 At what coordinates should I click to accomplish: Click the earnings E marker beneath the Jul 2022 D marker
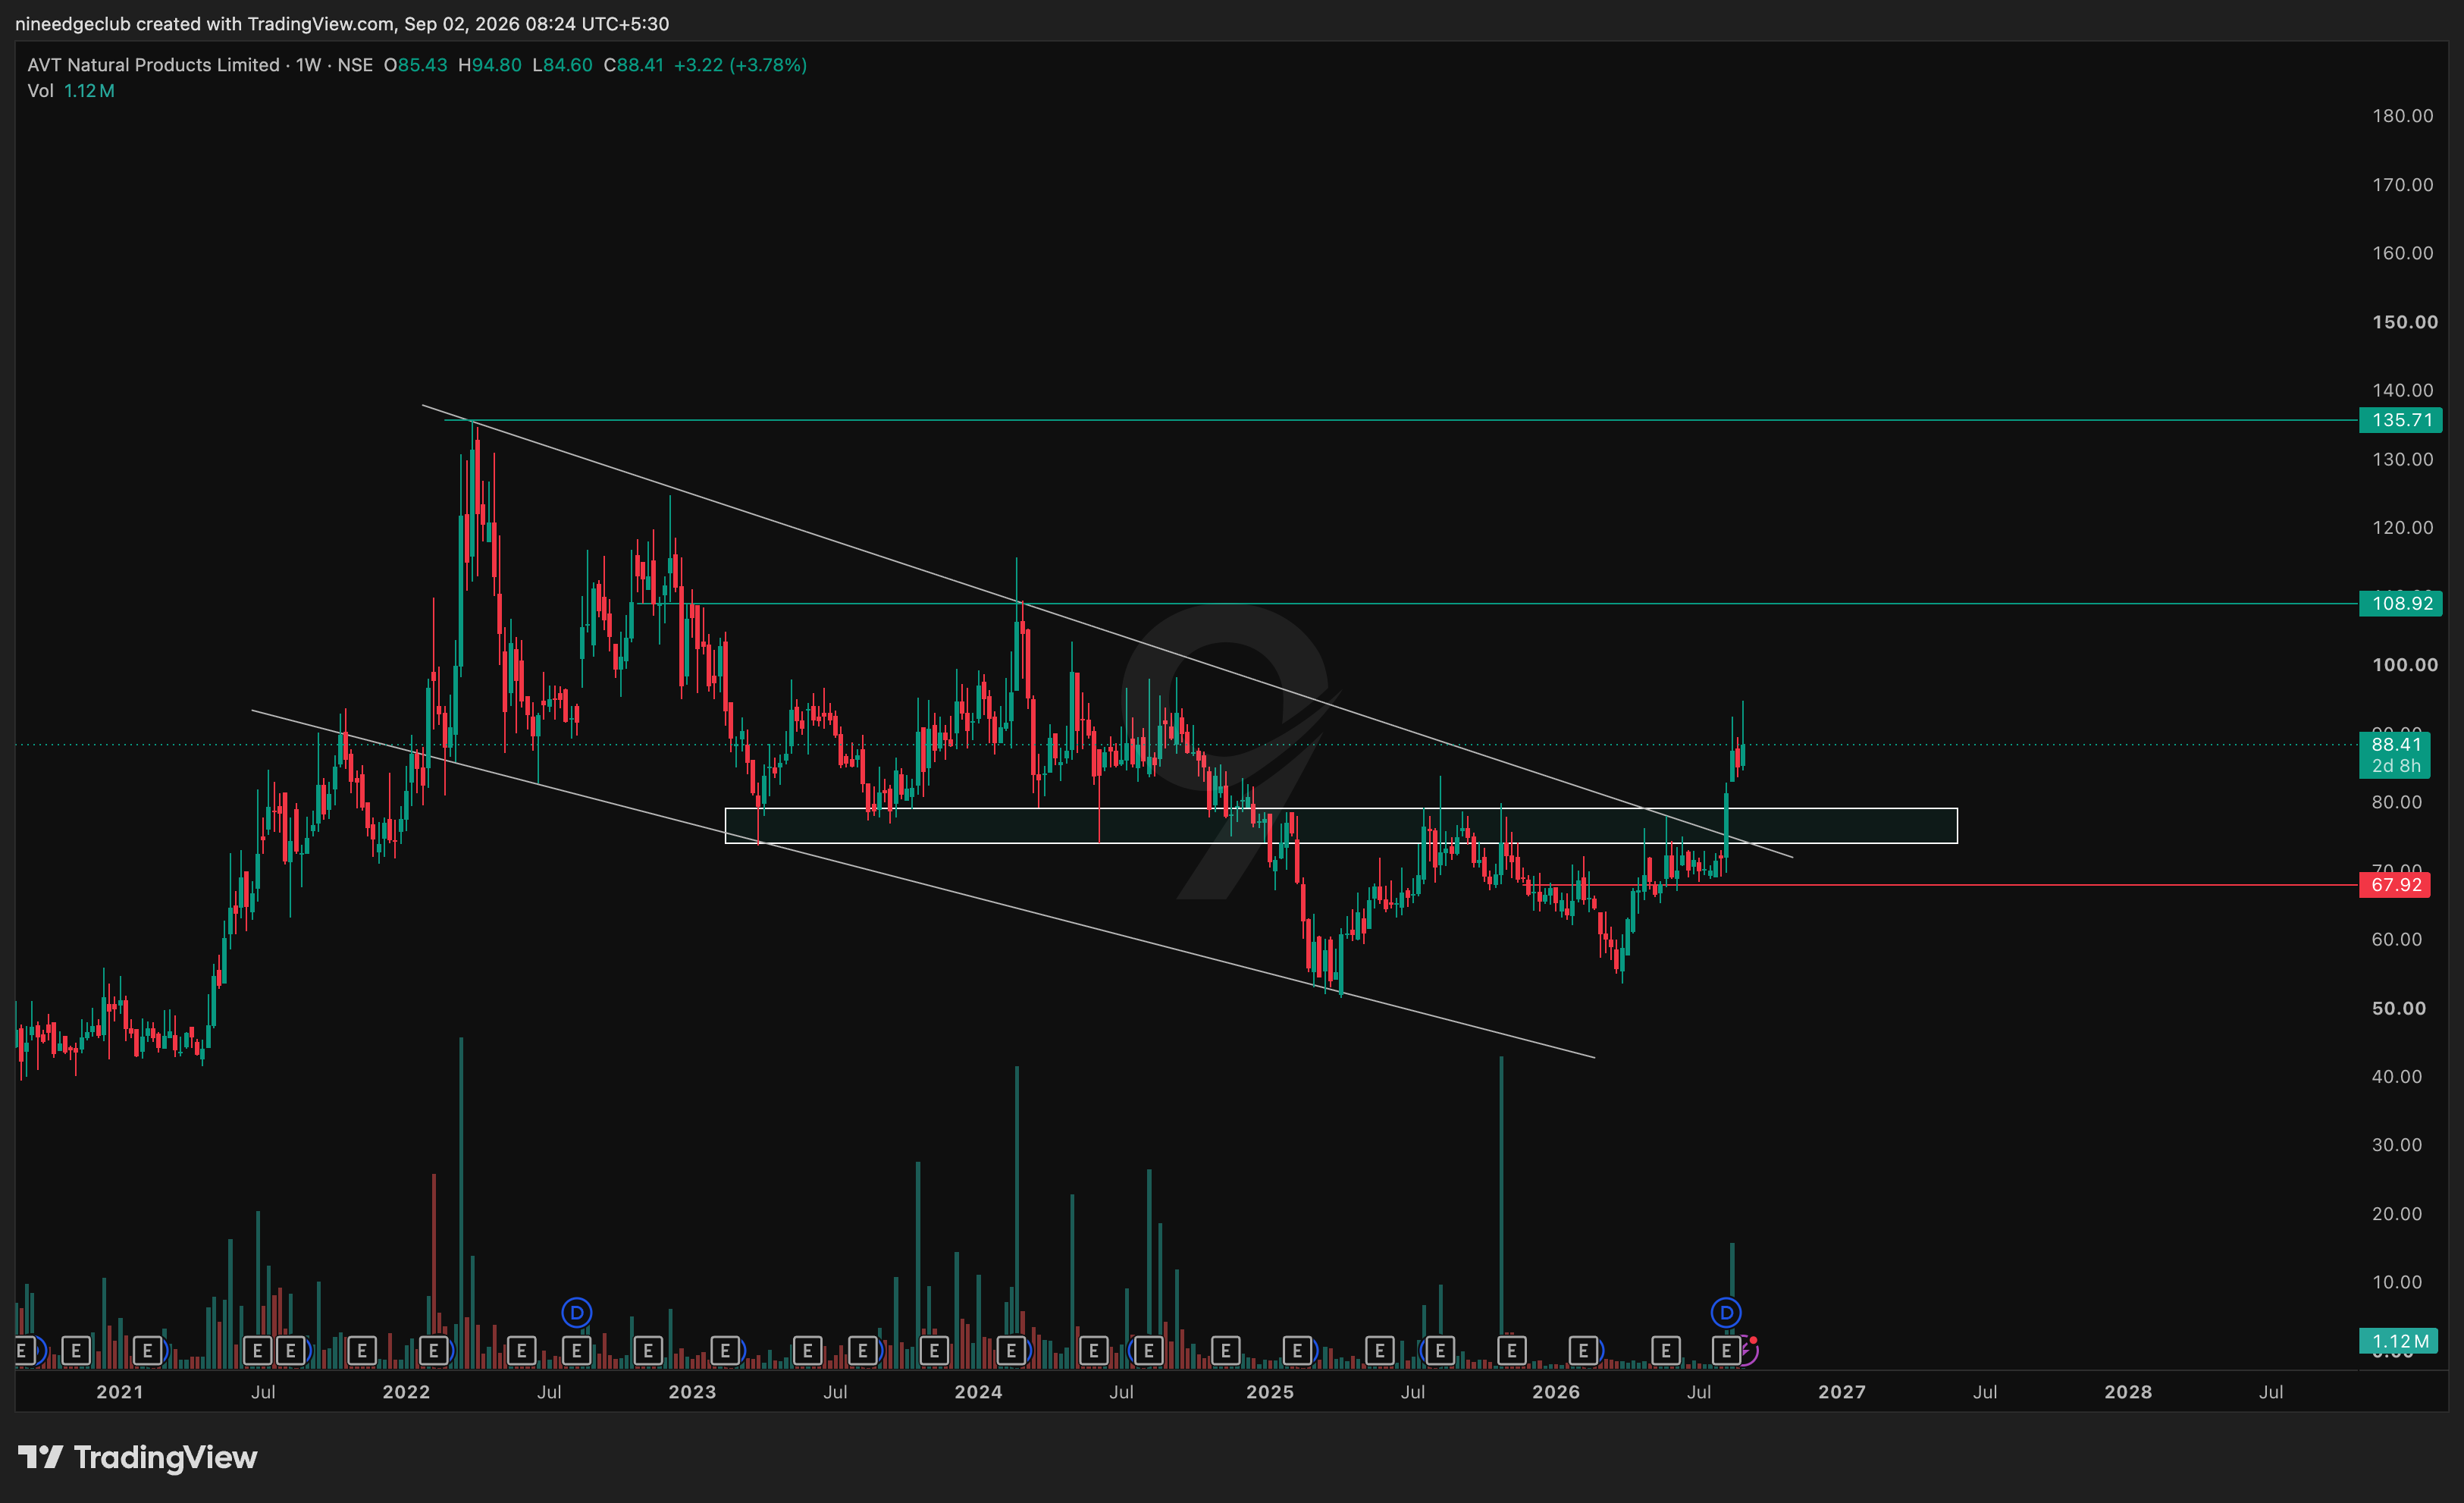(577, 1351)
